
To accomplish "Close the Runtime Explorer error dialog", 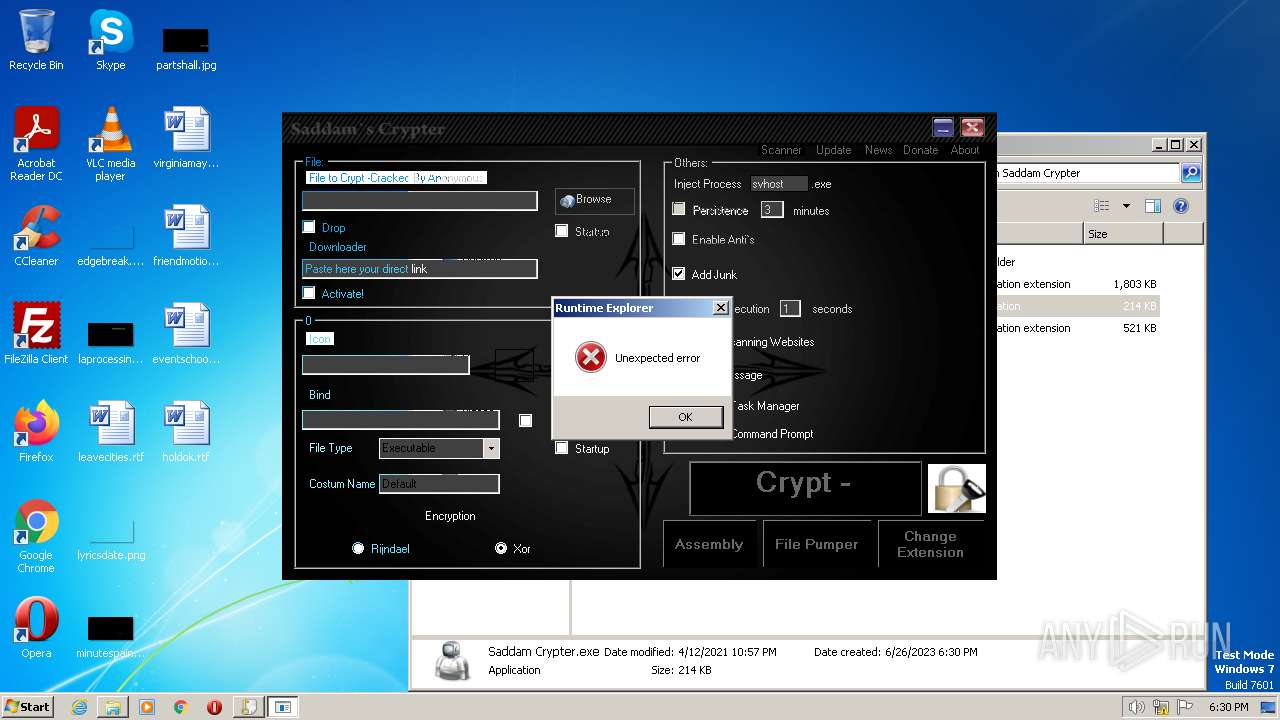I will (720, 308).
